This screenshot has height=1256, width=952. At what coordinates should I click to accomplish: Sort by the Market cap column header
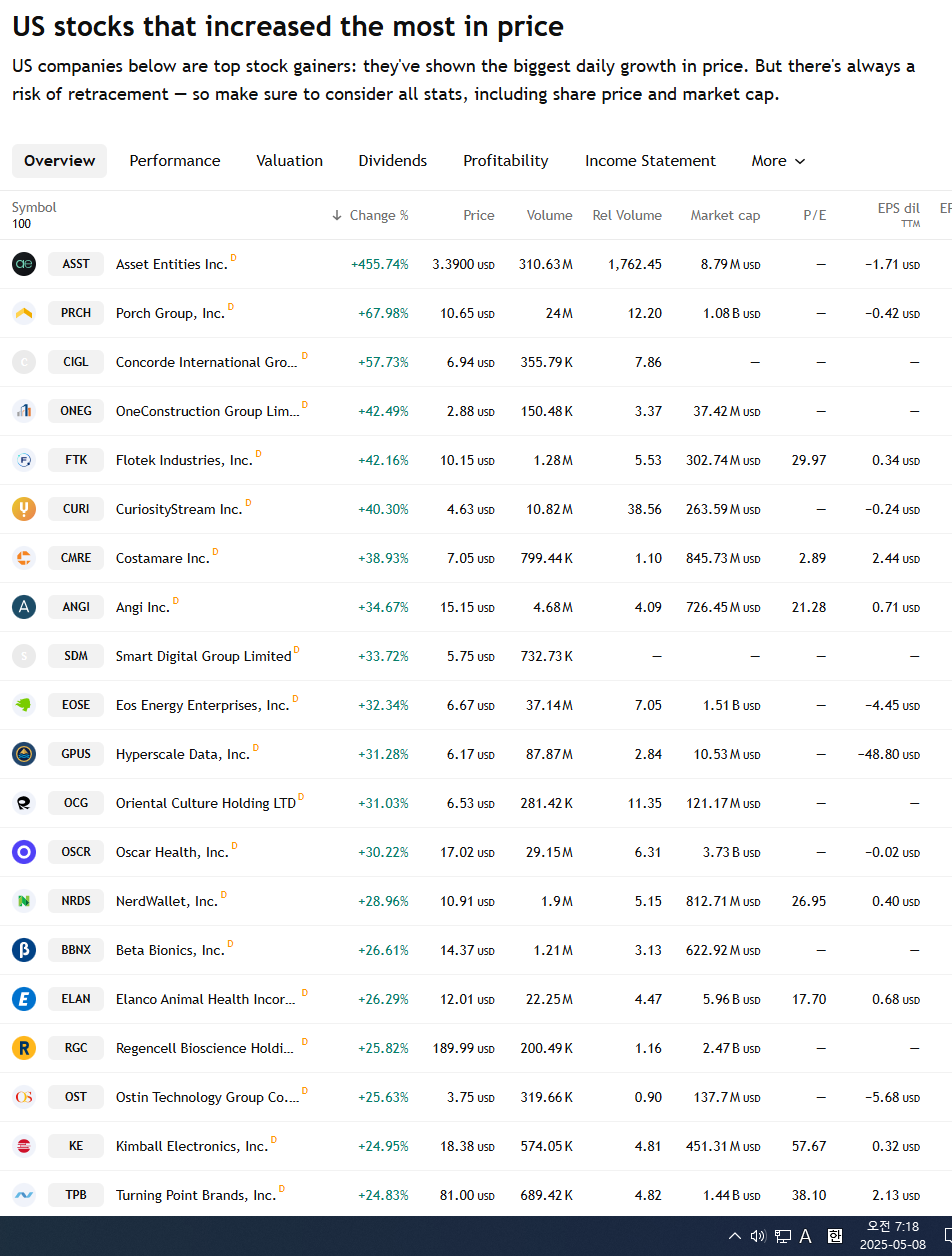[725, 215]
